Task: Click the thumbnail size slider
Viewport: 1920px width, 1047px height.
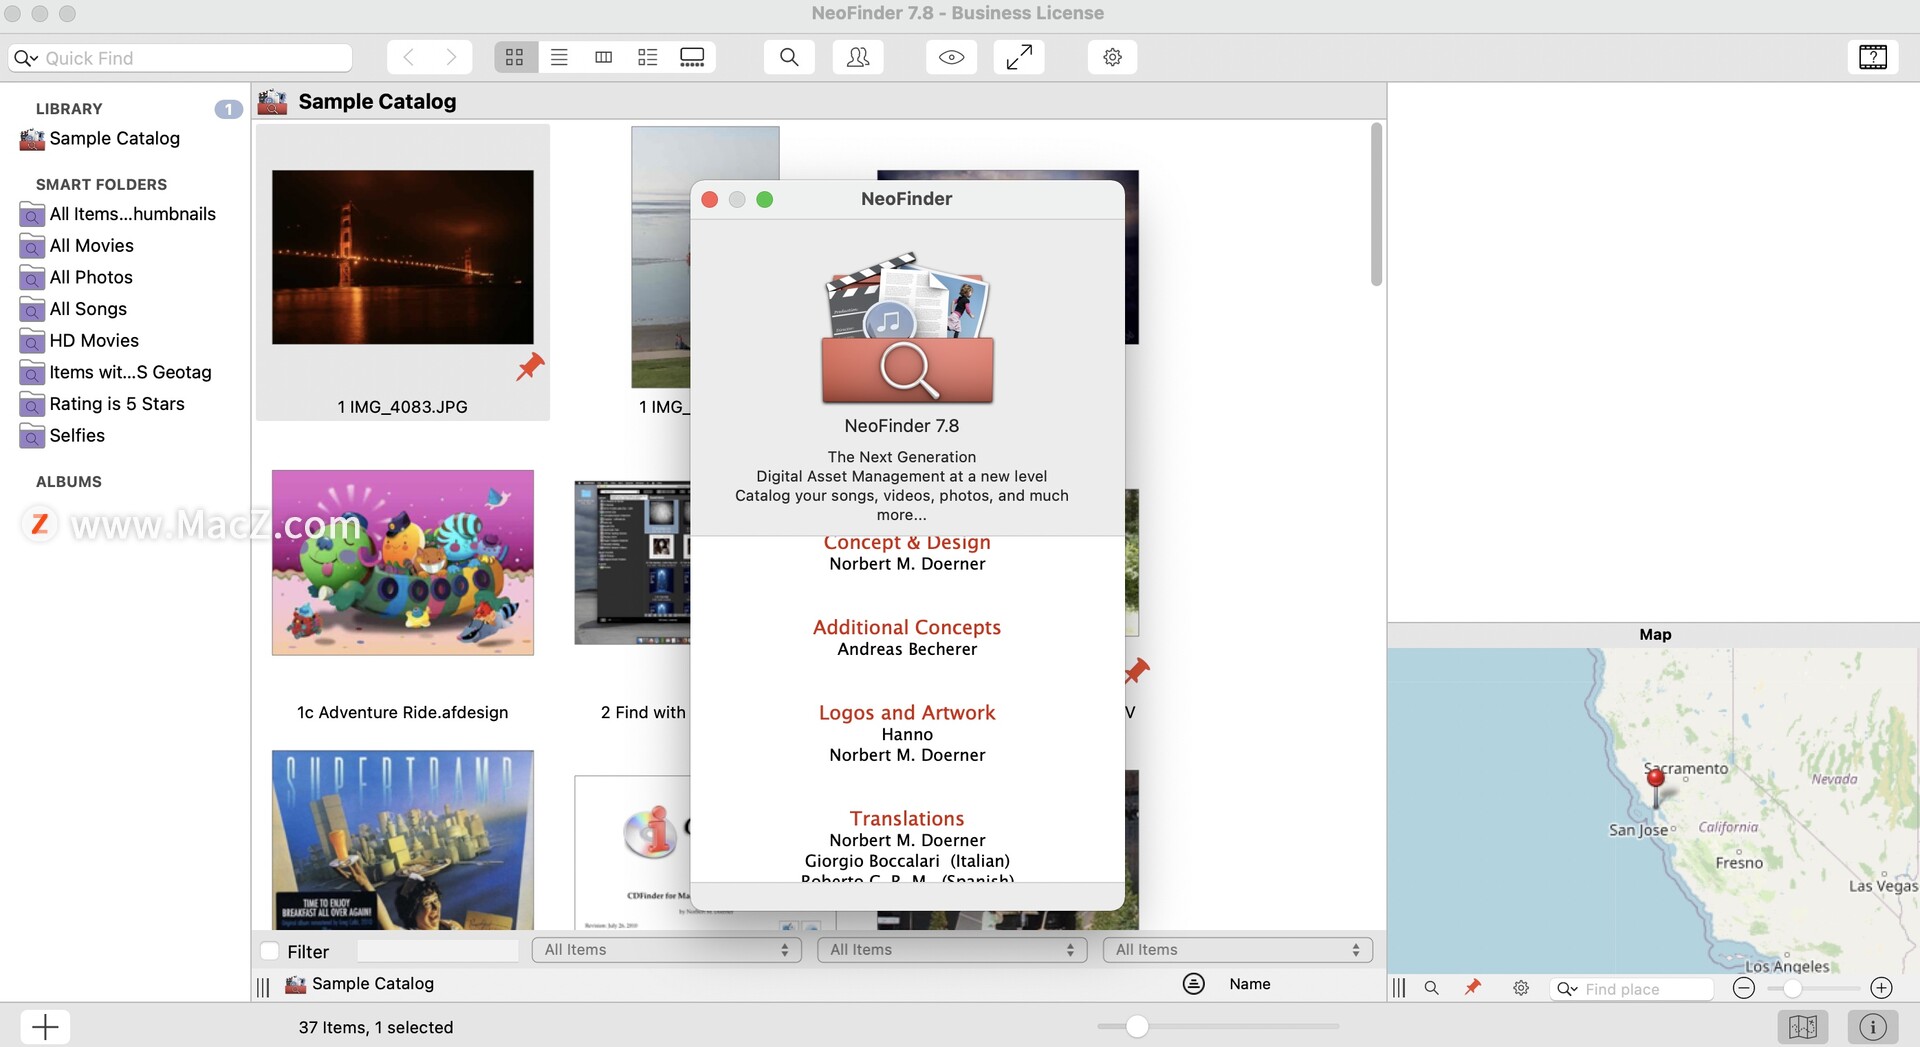Action: coord(1137,1026)
